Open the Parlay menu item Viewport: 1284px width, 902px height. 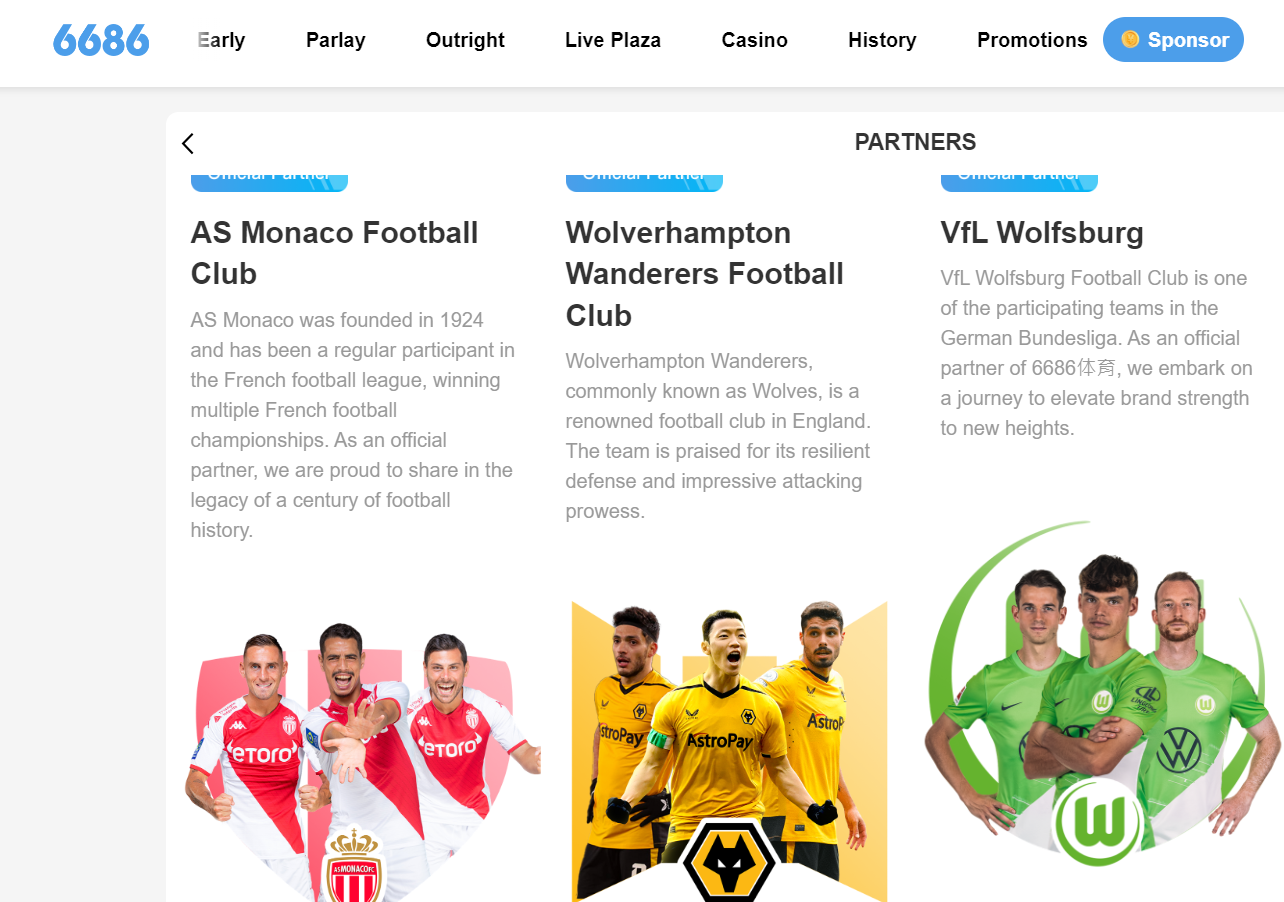click(336, 40)
